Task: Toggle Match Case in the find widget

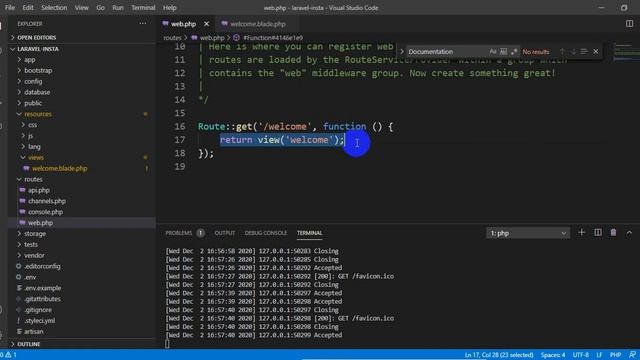Action: pyautogui.click(x=493, y=51)
